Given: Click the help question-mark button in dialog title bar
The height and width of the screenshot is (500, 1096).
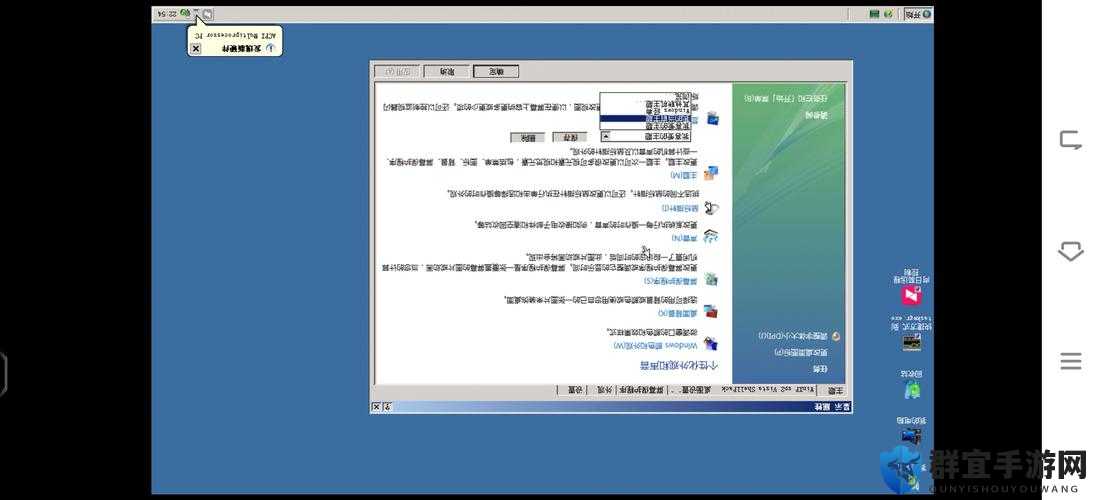Looking at the screenshot, I should (387, 406).
